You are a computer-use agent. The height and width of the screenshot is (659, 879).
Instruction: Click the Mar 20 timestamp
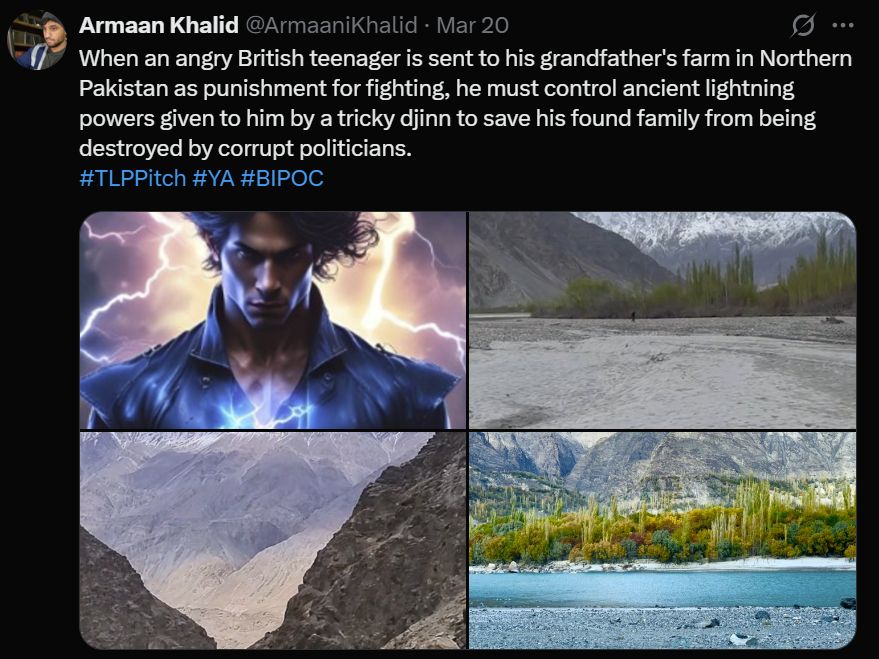coord(473,25)
